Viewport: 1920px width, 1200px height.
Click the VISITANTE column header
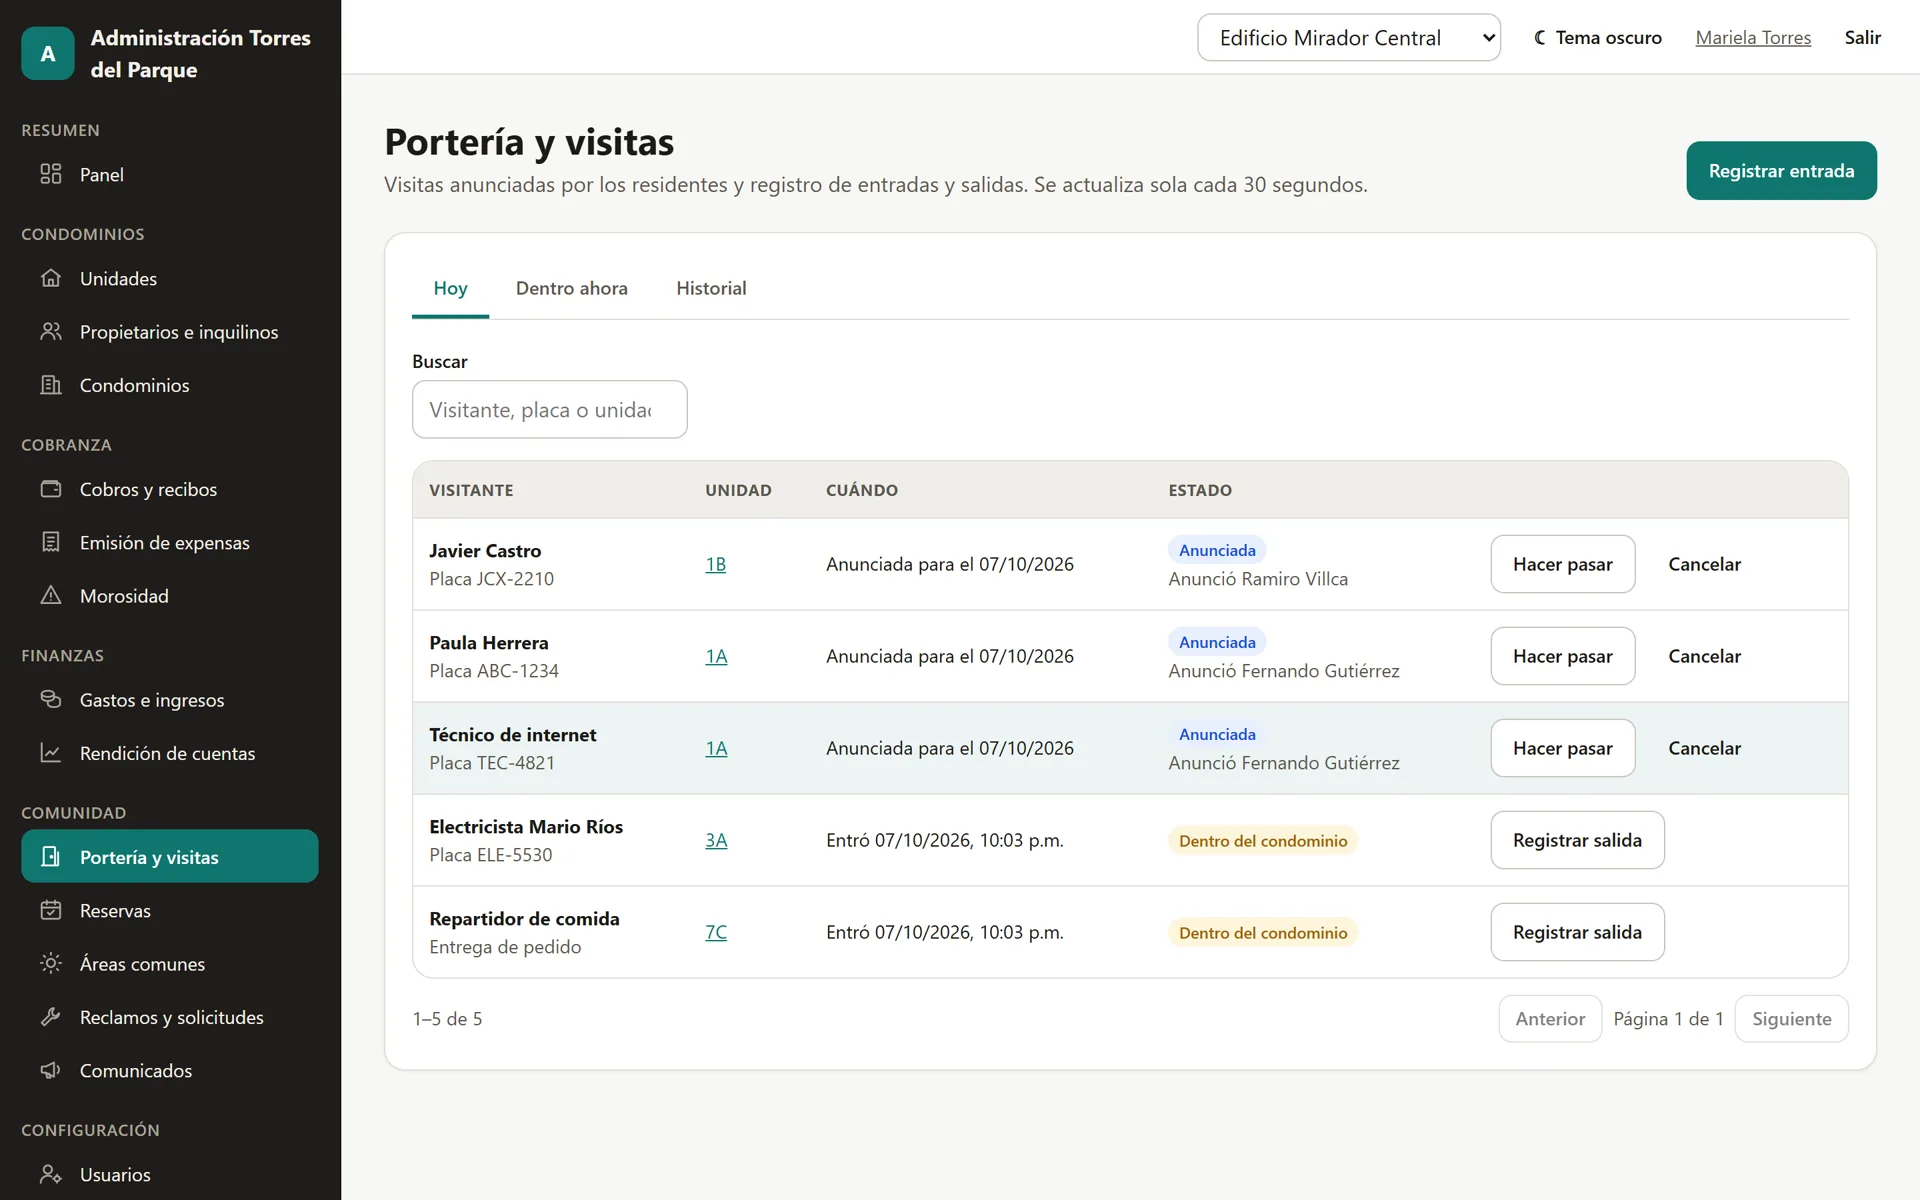[471, 490]
